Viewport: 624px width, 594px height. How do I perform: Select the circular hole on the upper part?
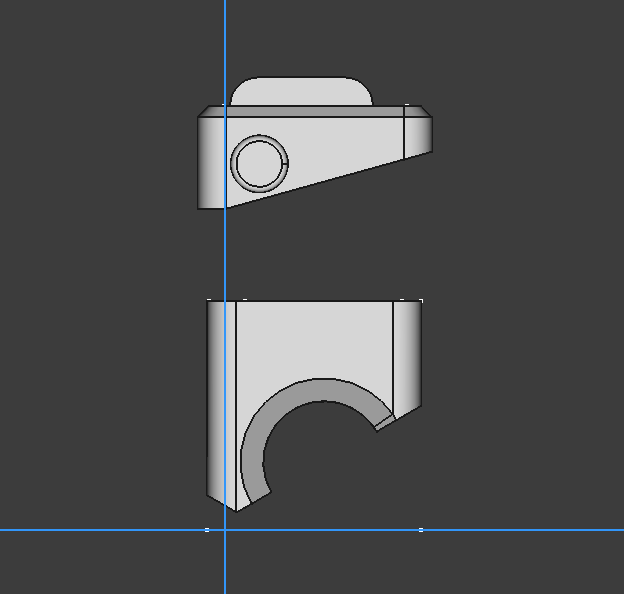[259, 164]
